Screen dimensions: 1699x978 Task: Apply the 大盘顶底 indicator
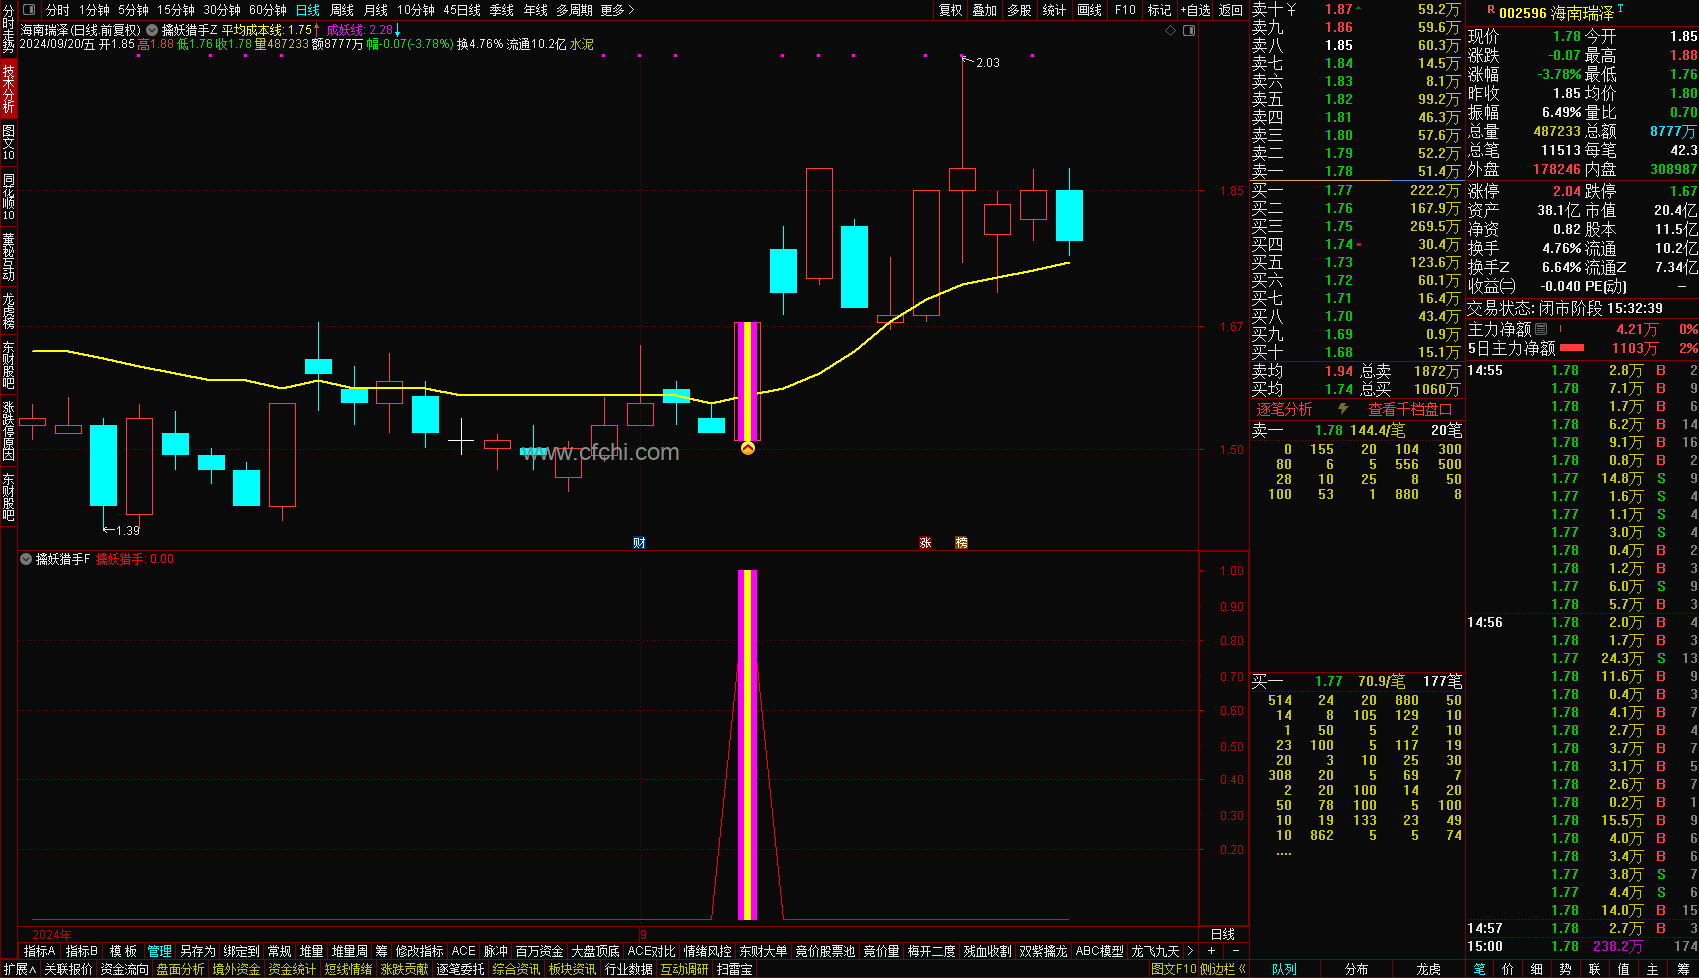pos(595,951)
